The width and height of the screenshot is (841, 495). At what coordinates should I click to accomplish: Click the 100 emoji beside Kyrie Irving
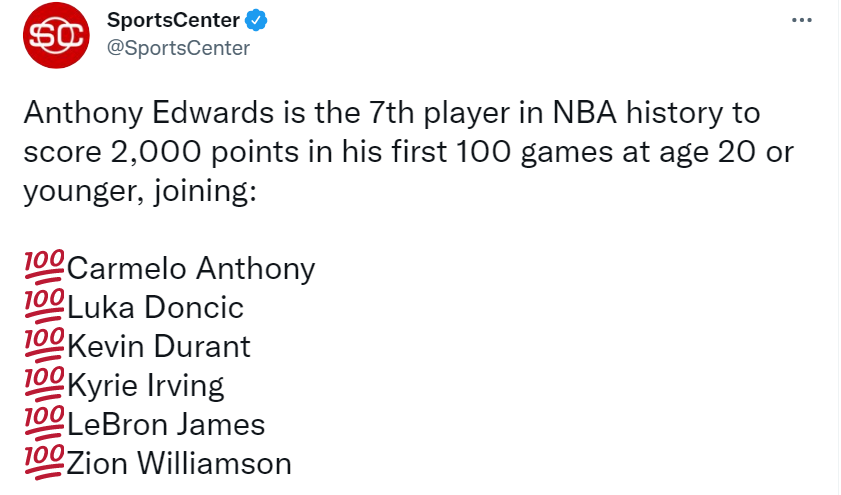click(x=45, y=383)
